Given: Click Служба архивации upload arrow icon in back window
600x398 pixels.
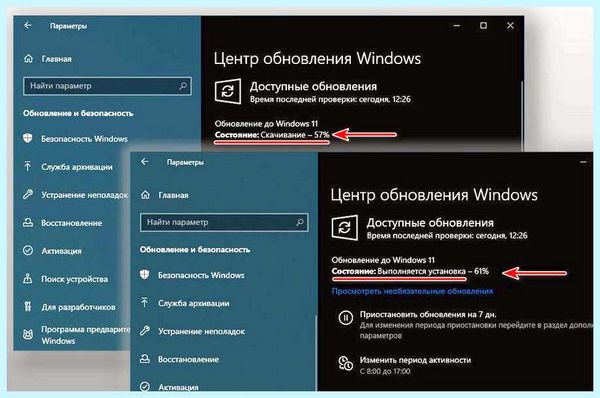Looking at the screenshot, I should (28, 166).
